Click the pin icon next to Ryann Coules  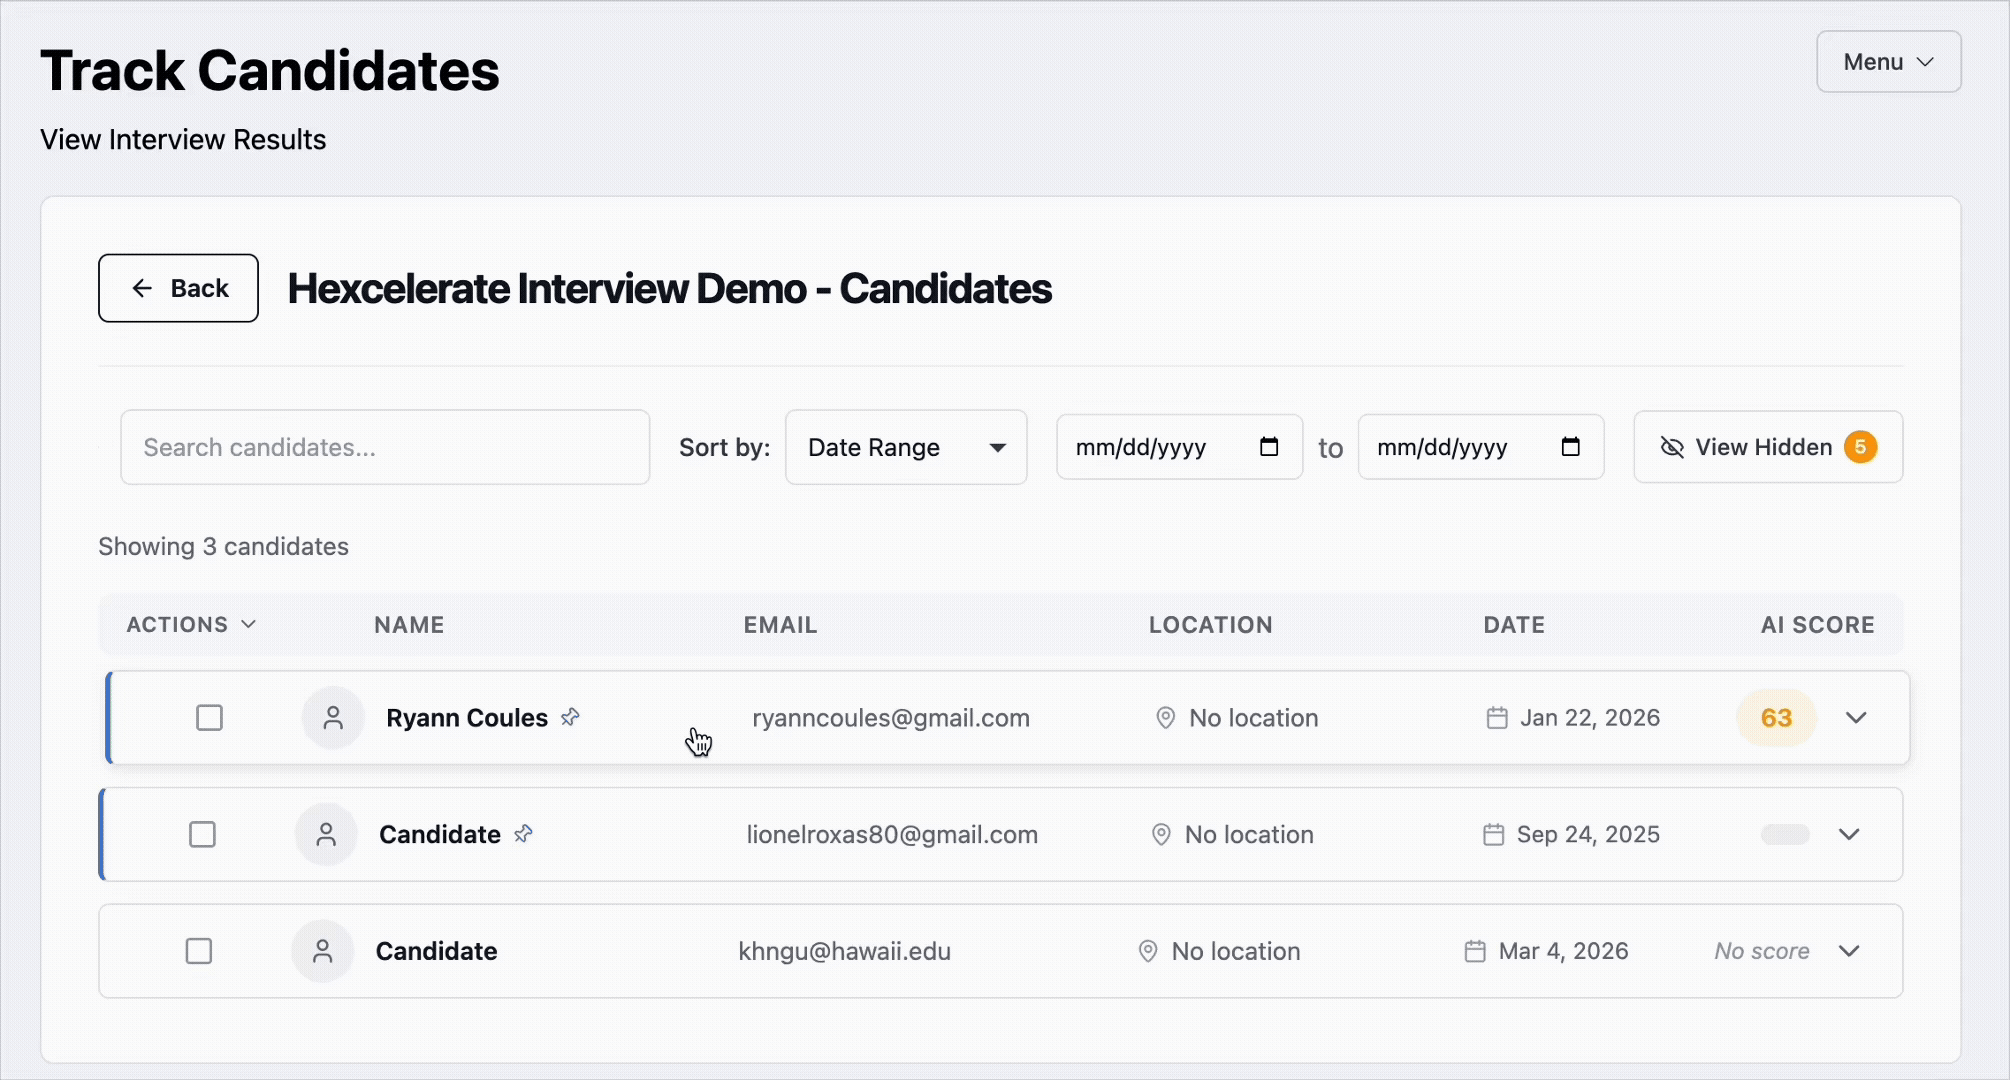click(570, 717)
